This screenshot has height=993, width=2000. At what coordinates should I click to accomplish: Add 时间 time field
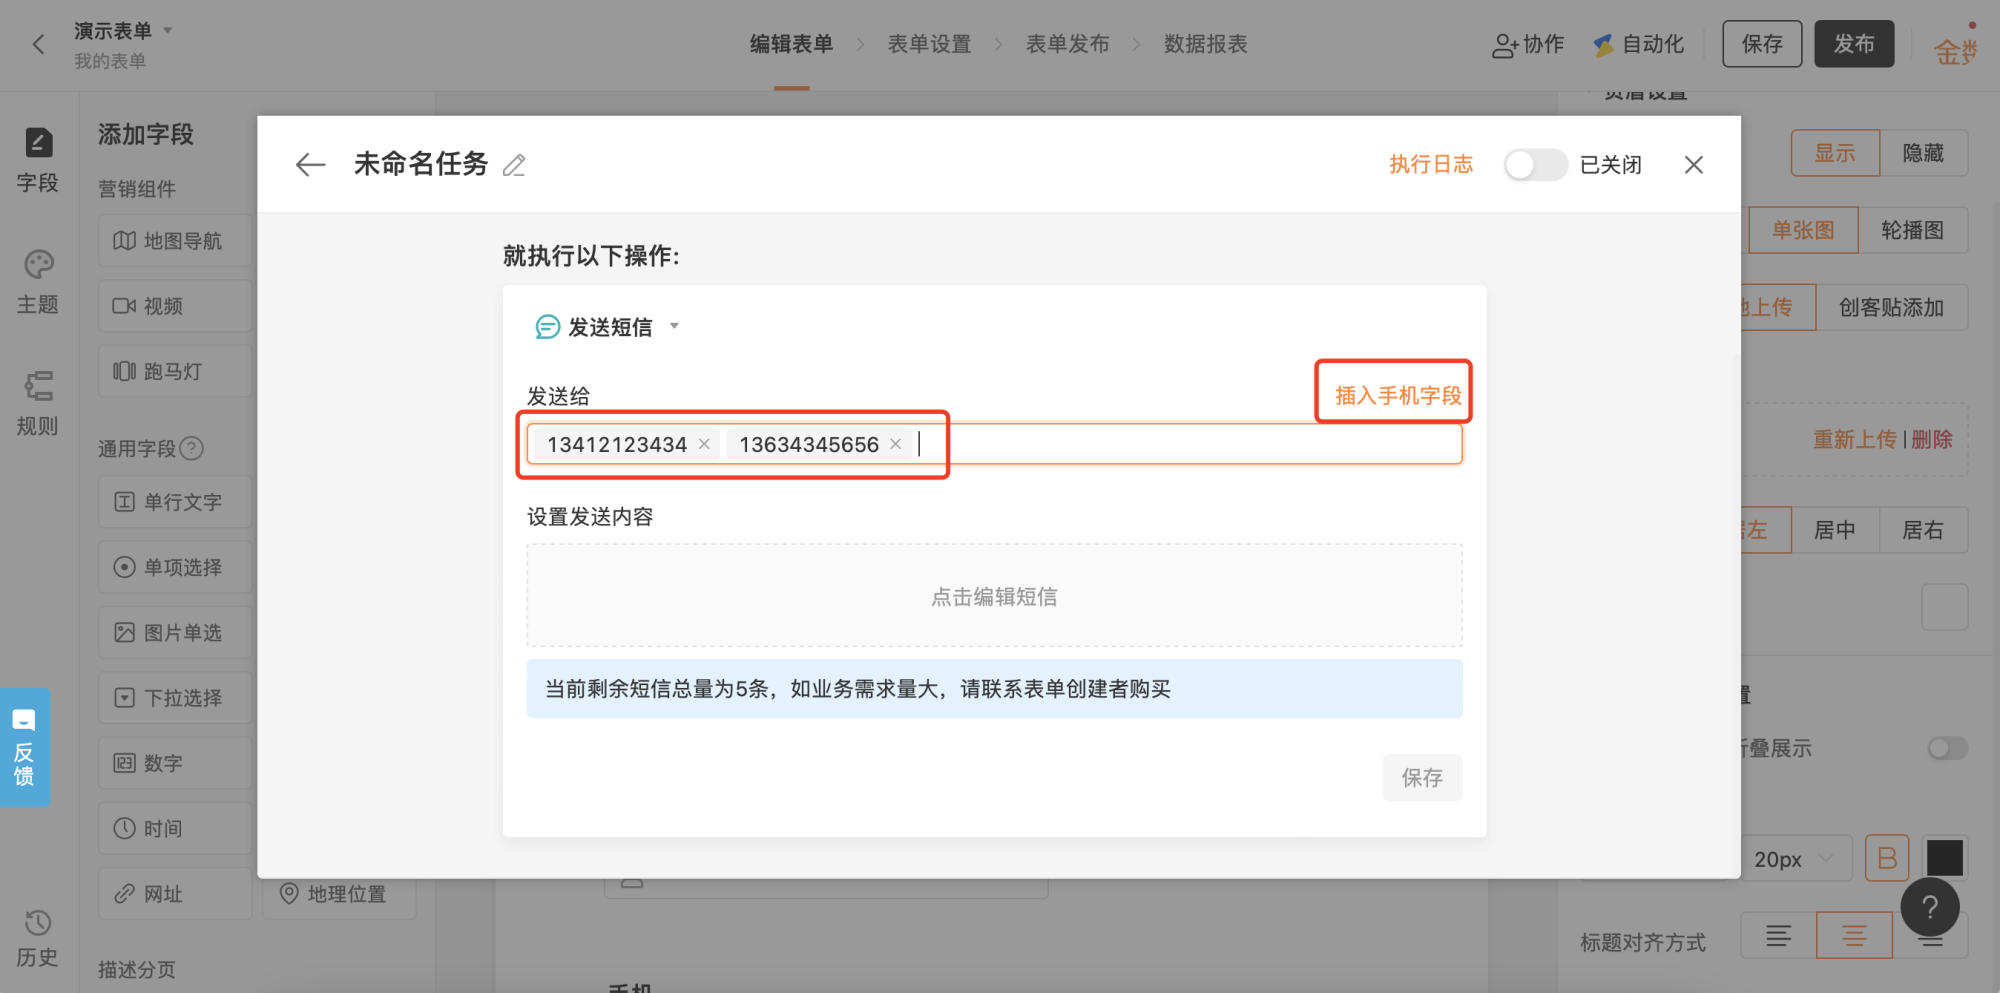175,829
